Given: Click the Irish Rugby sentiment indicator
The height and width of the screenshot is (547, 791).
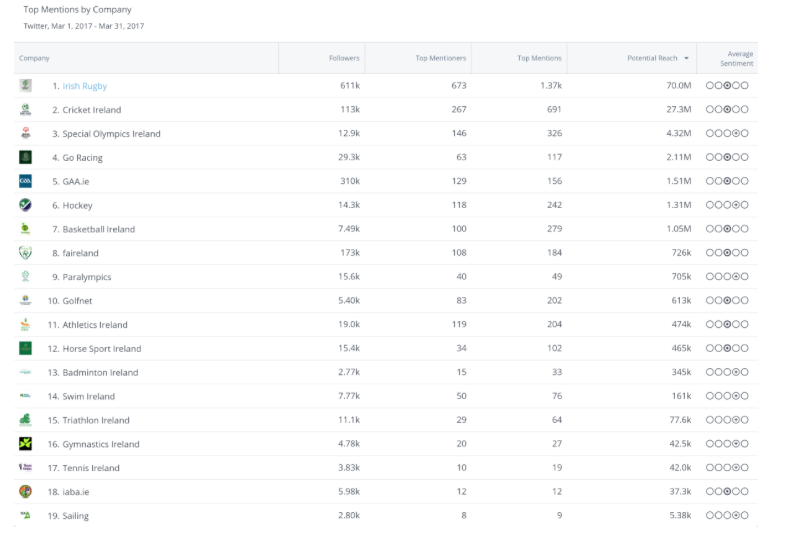Looking at the screenshot, I should [727, 86].
